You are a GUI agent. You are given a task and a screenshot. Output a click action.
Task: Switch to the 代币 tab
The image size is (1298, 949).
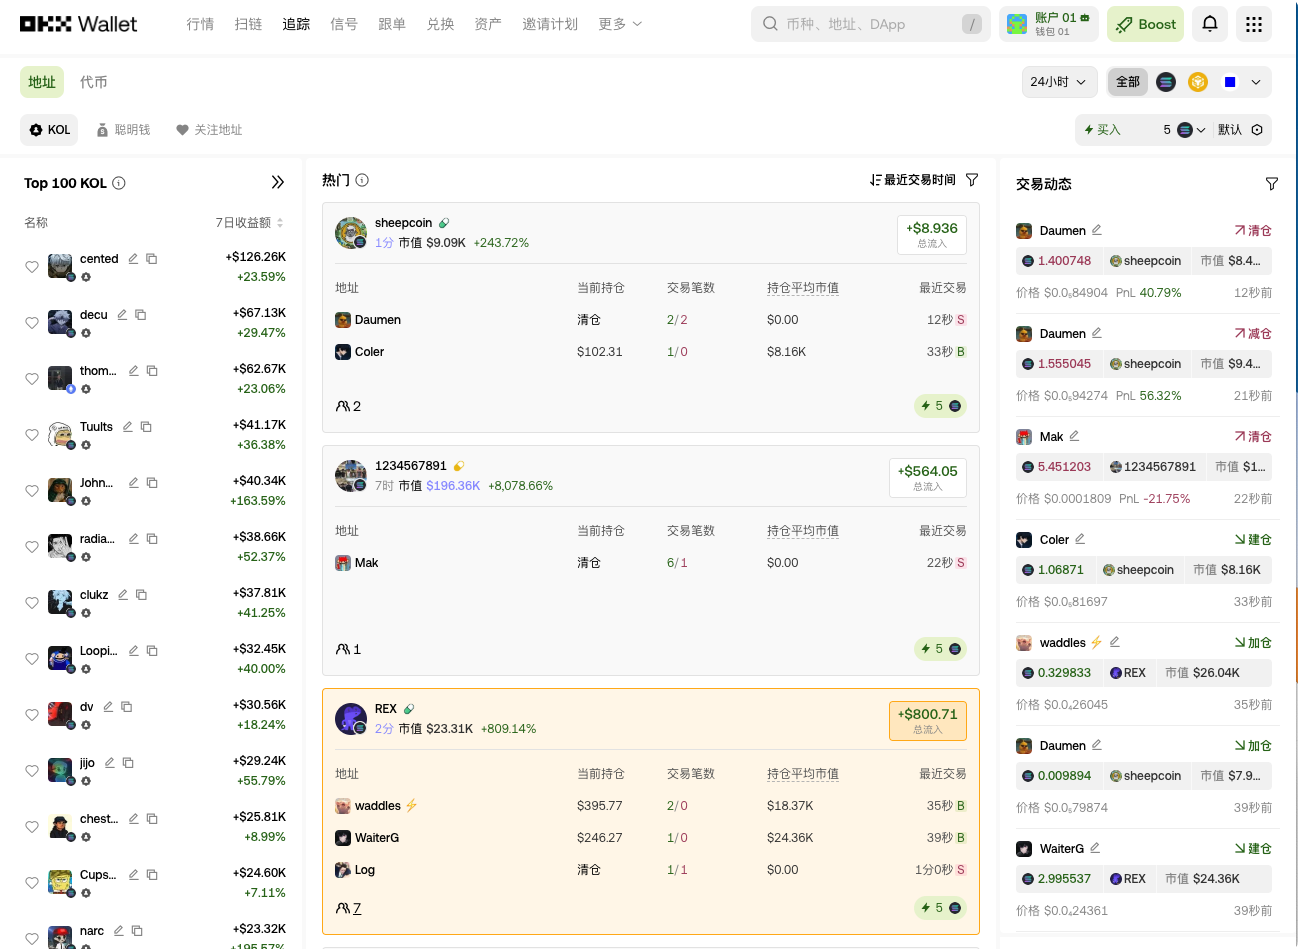click(x=93, y=81)
